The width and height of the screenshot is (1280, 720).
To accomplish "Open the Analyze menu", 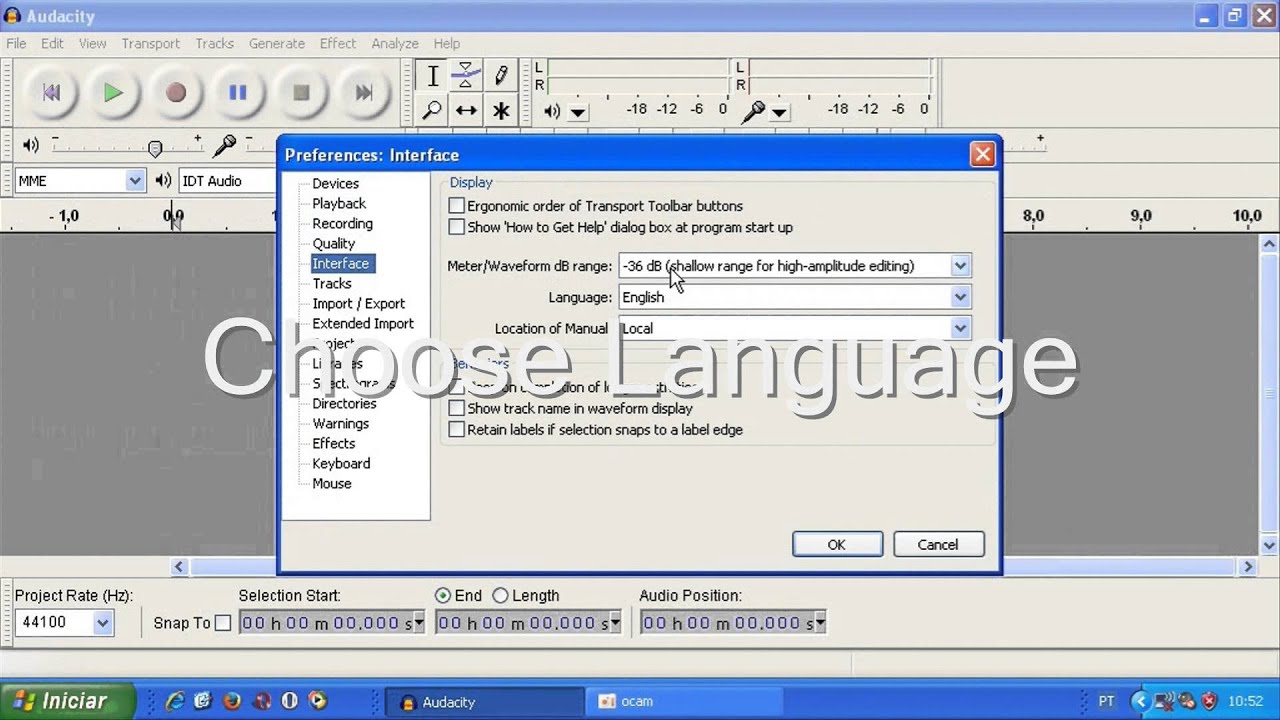I will pyautogui.click(x=395, y=43).
